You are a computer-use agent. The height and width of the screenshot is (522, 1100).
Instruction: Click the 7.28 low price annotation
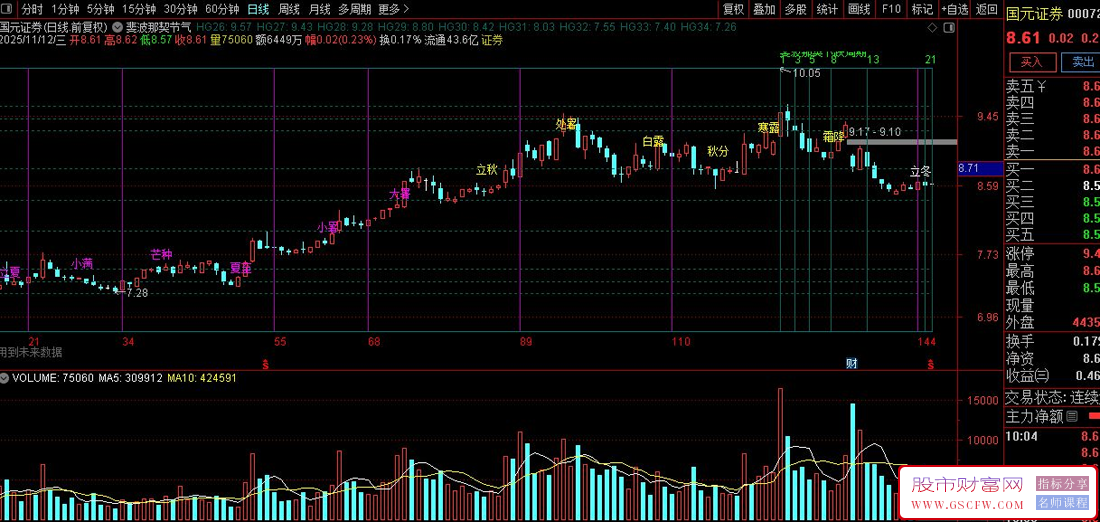(x=137, y=293)
